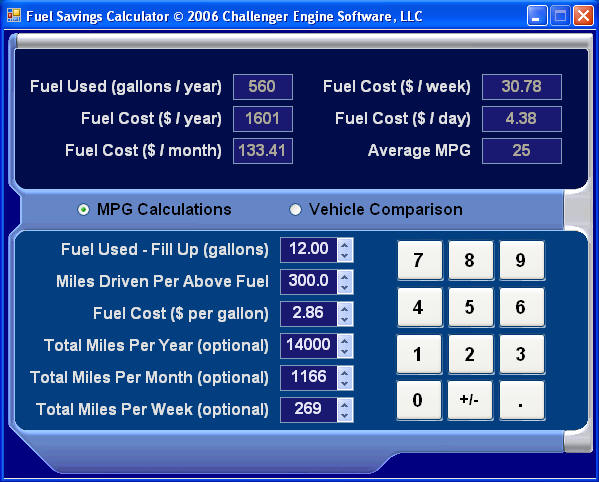This screenshot has height=482, width=599.
Task: Click the +/- sign toggle key
Action: [x=470, y=400]
